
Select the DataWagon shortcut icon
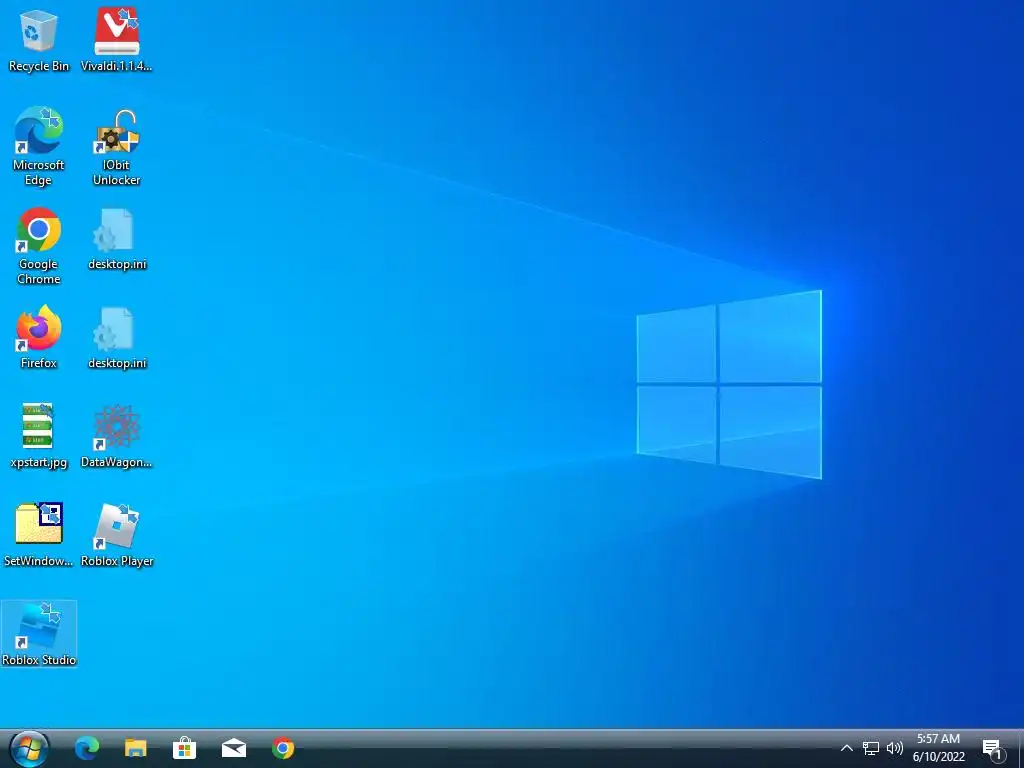tap(116, 436)
